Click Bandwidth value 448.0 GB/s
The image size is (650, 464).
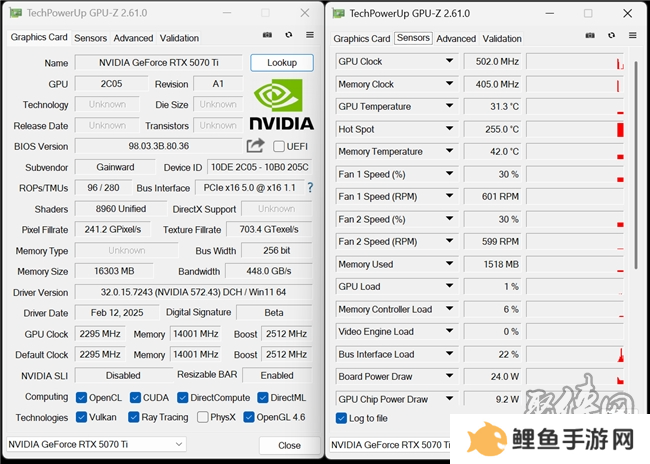click(269, 271)
